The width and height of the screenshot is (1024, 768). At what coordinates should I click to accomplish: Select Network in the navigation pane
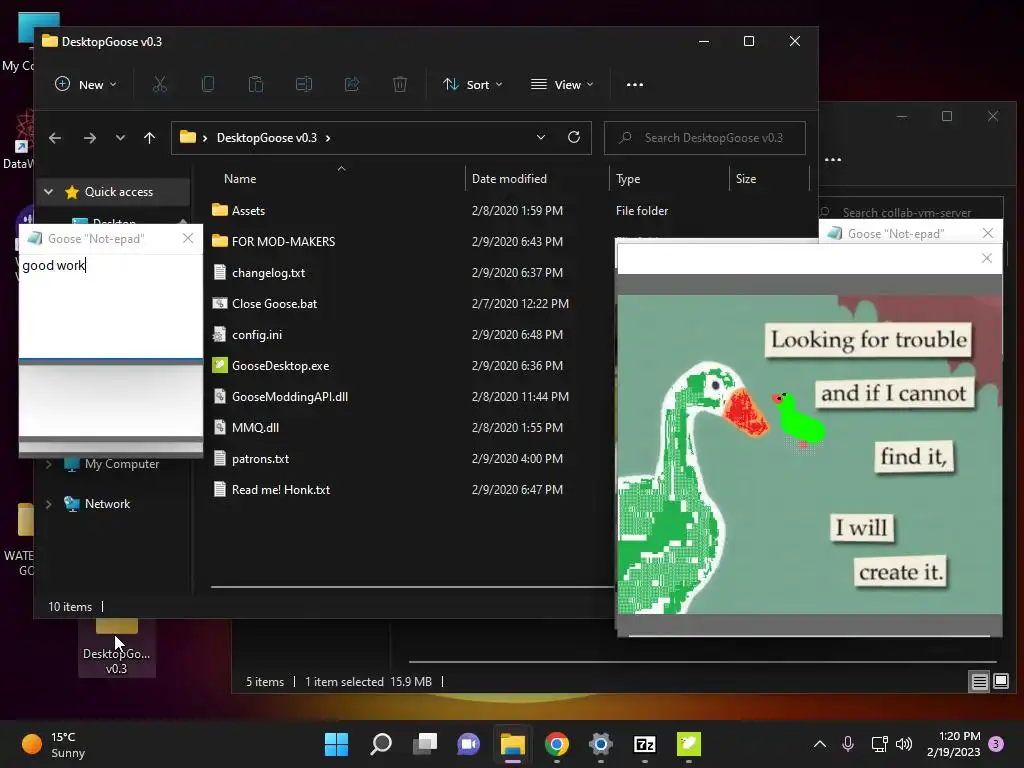point(107,504)
